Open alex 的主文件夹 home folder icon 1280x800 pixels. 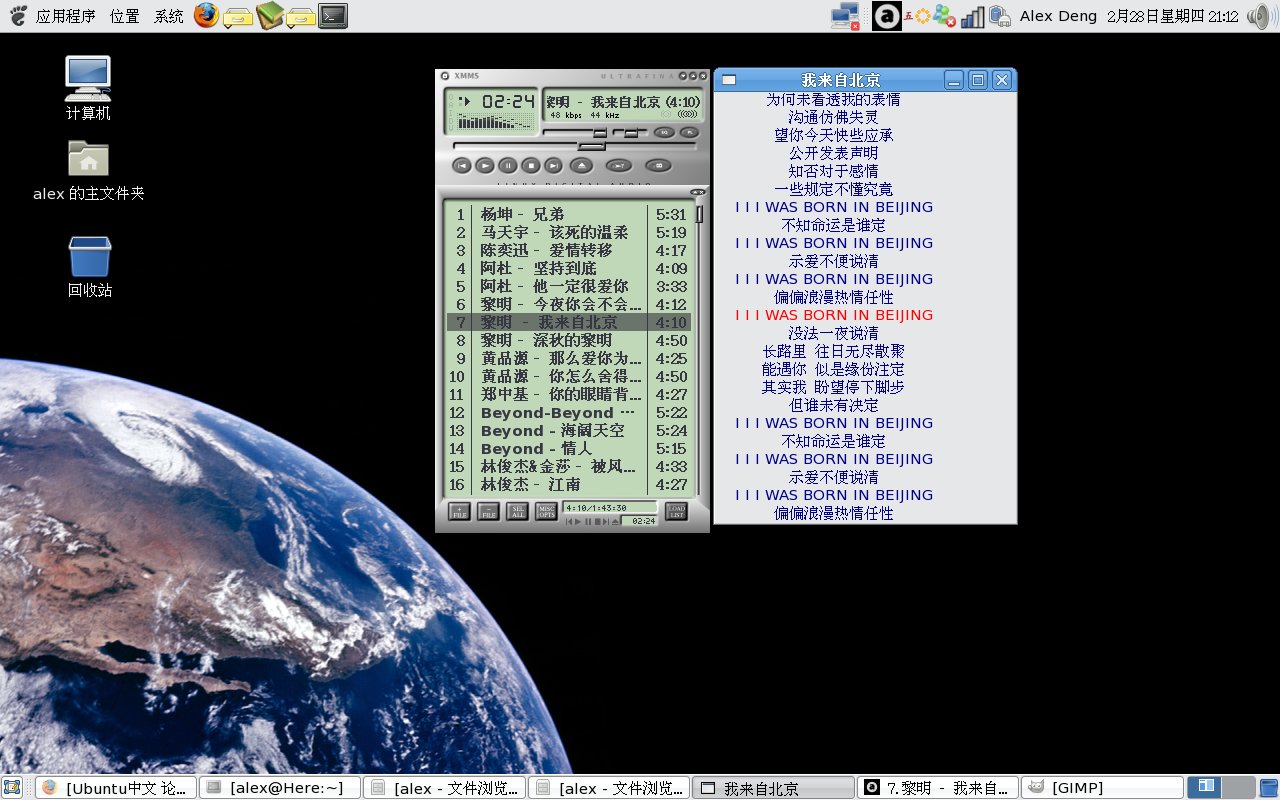[x=88, y=170]
